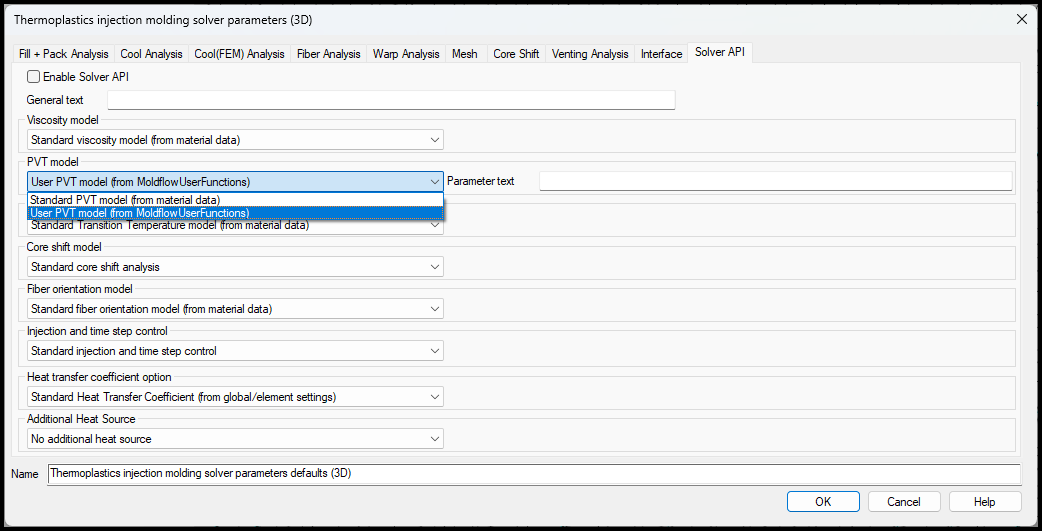The width and height of the screenshot is (1042, 531).
Task: Select the Interface tab
Action: click(x=661, y=54)
